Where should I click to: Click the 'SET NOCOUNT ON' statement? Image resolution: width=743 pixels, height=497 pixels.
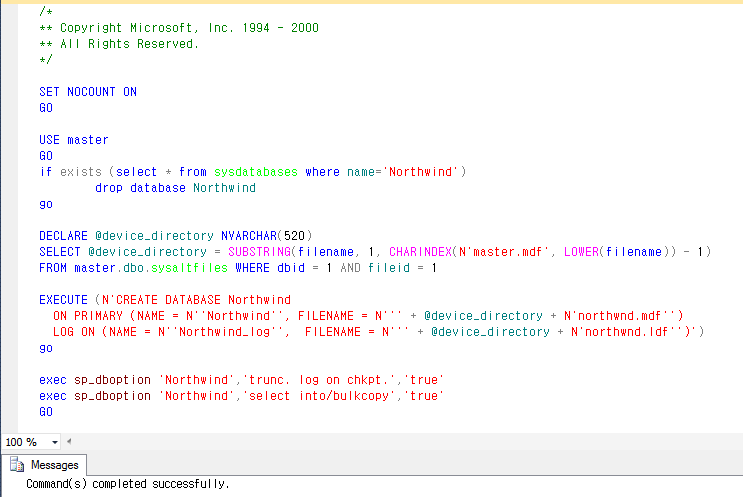(88, 92)
